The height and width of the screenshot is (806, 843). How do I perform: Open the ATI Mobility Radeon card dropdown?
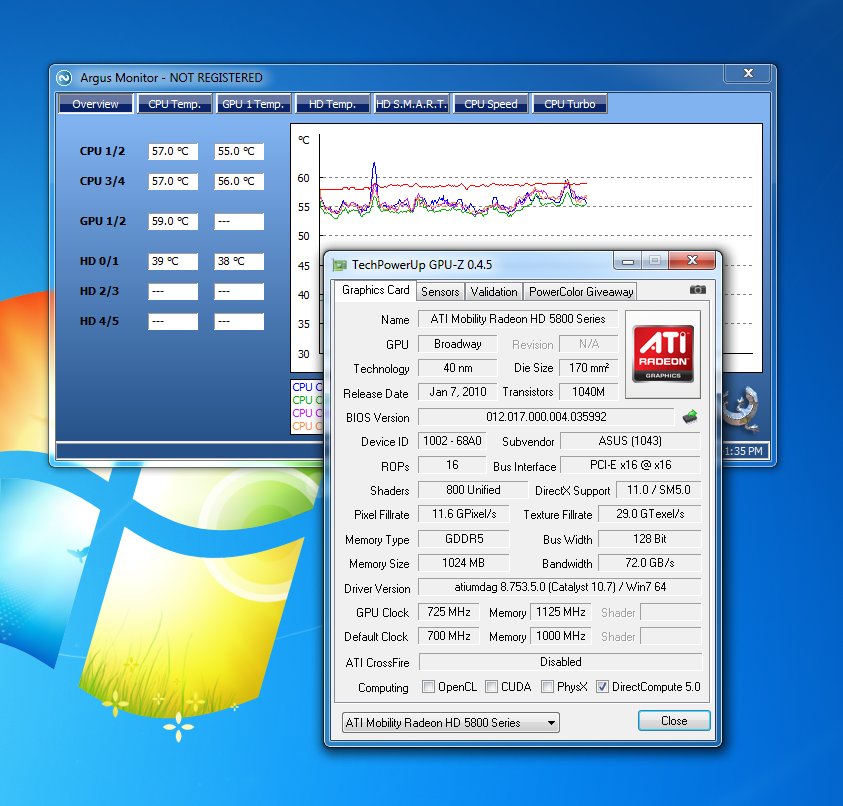point(451,723)
